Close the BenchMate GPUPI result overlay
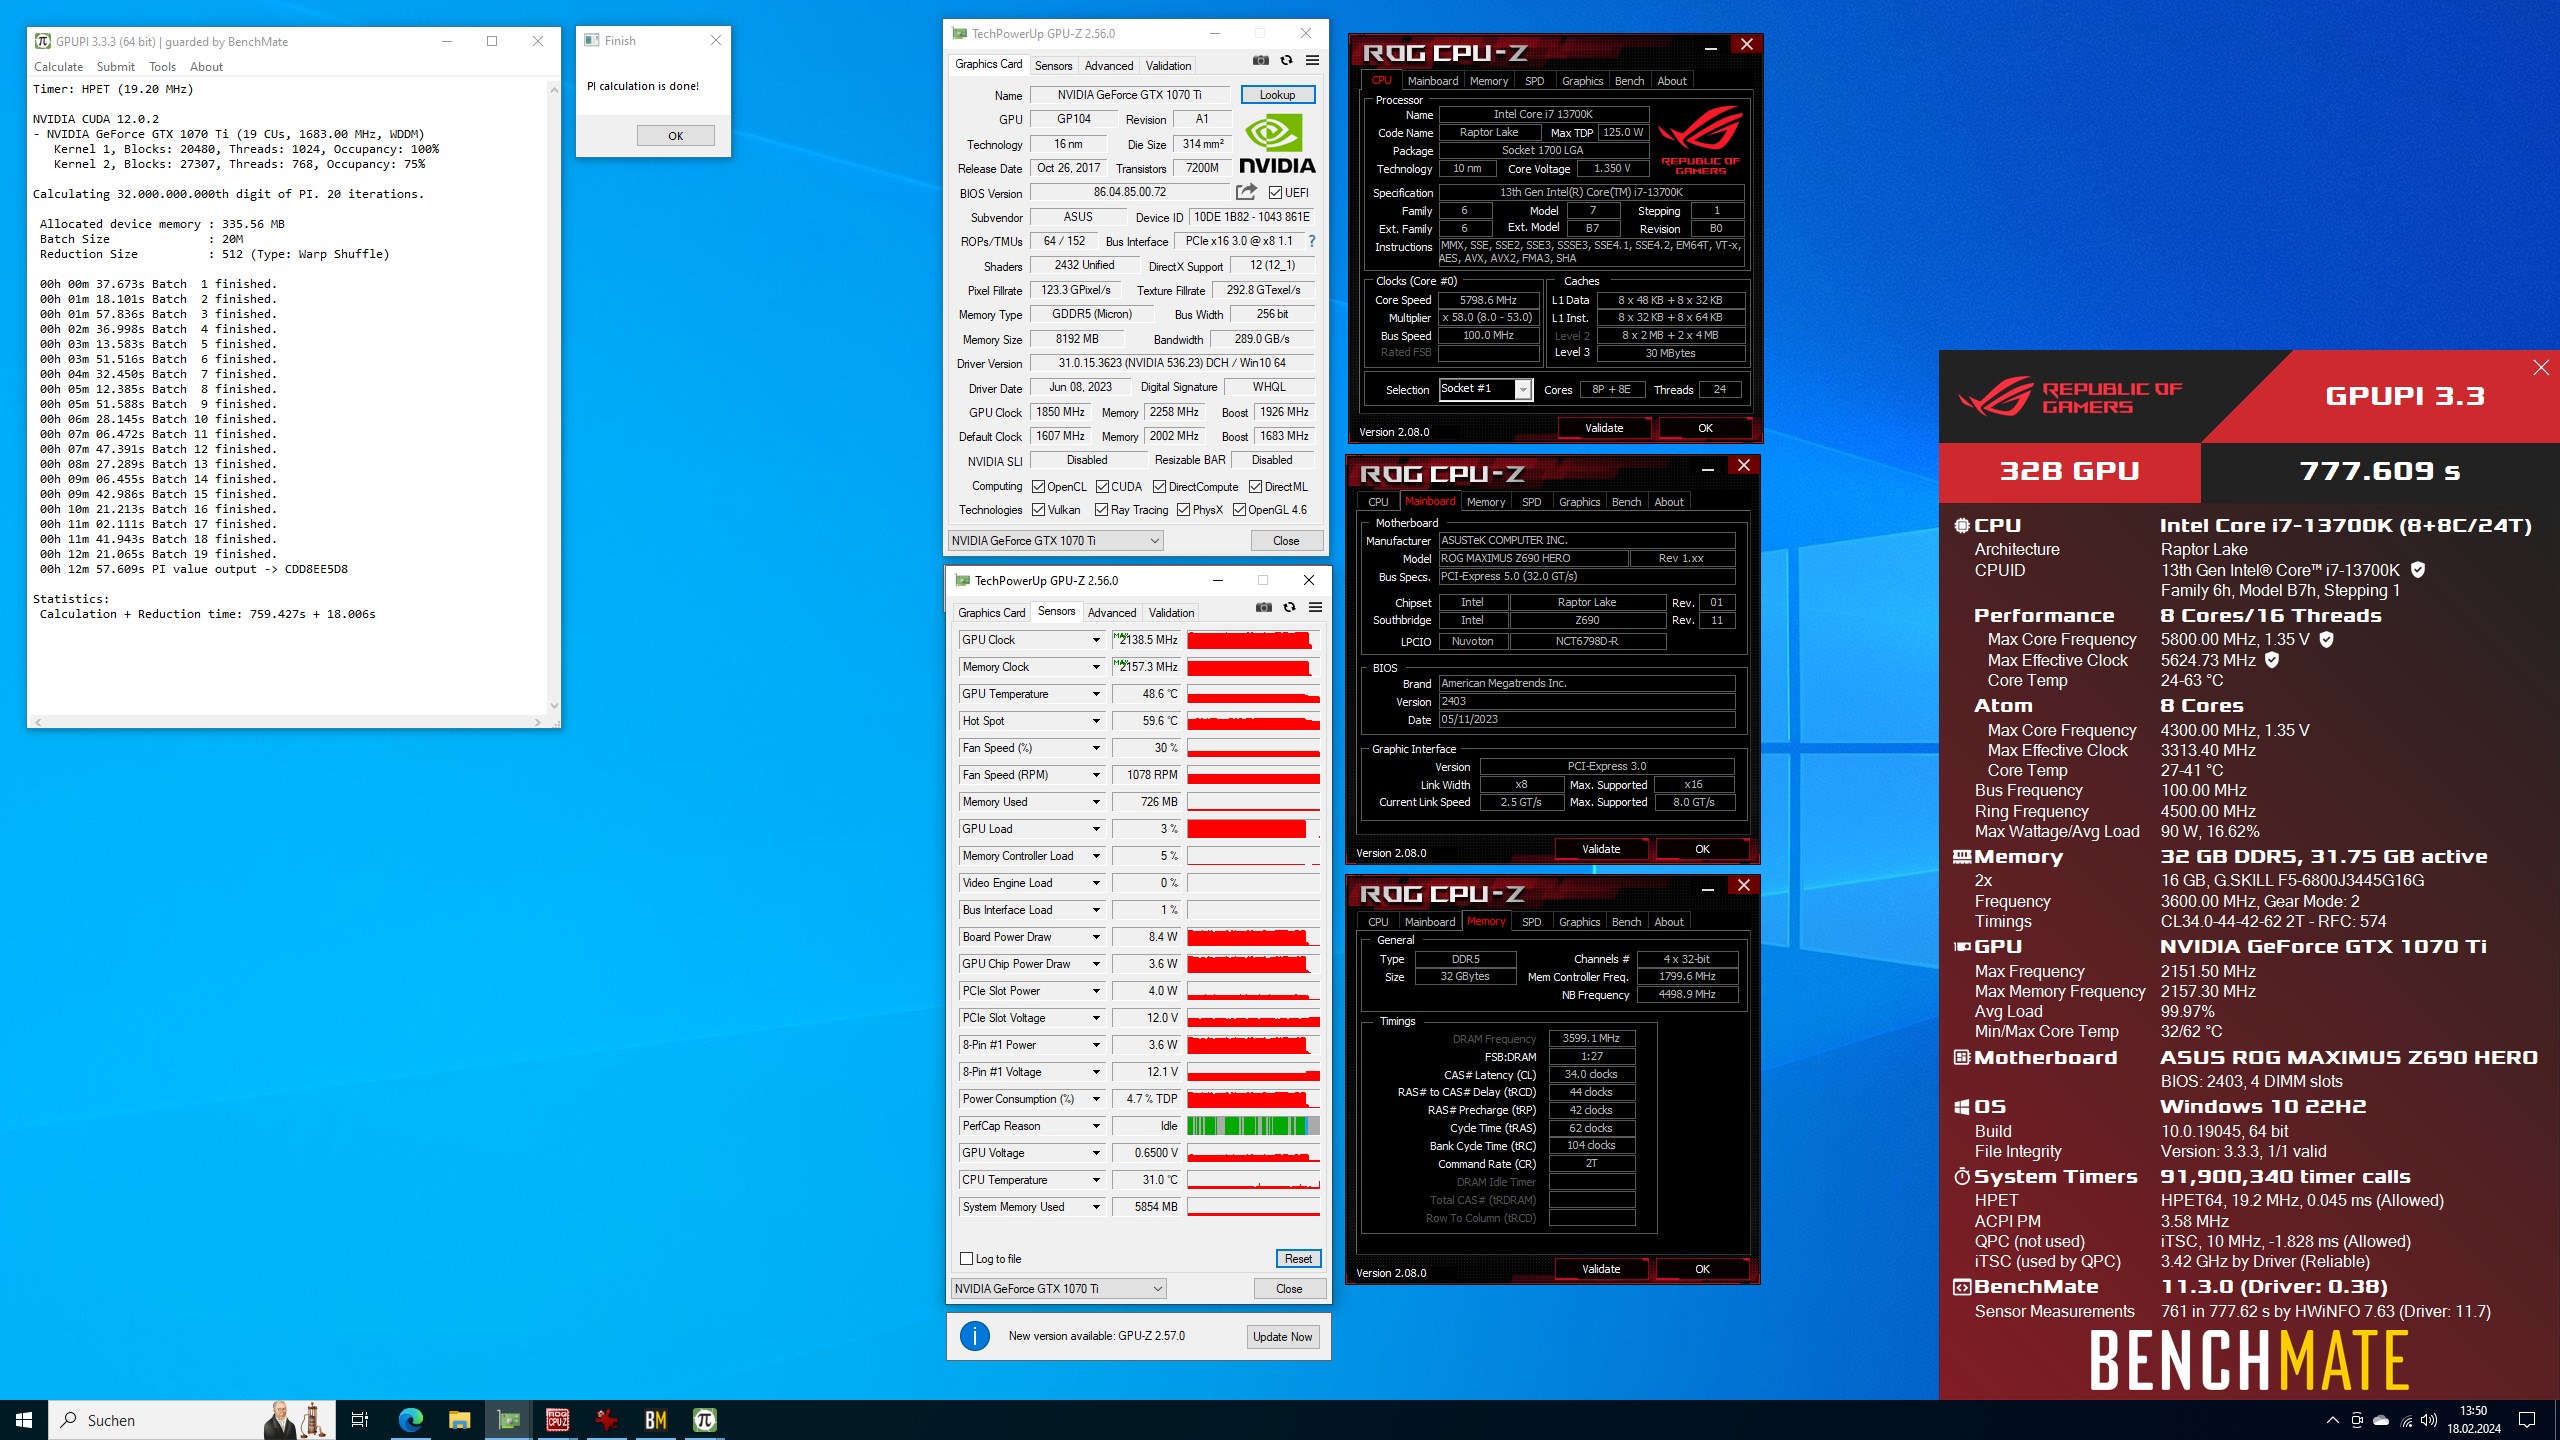The width and height of the screenshot is (2560, 1440). click(x=2541, y=368)
